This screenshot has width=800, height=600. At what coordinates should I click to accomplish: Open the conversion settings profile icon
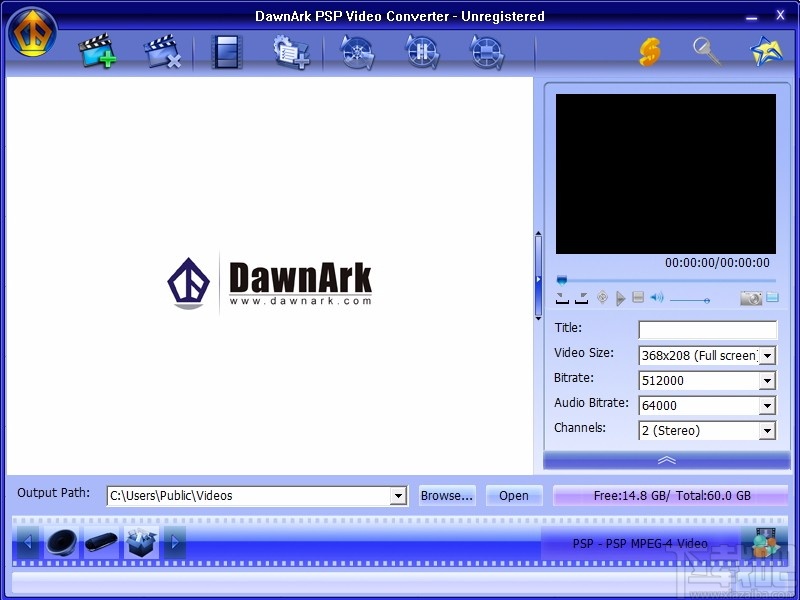(291, 55)
